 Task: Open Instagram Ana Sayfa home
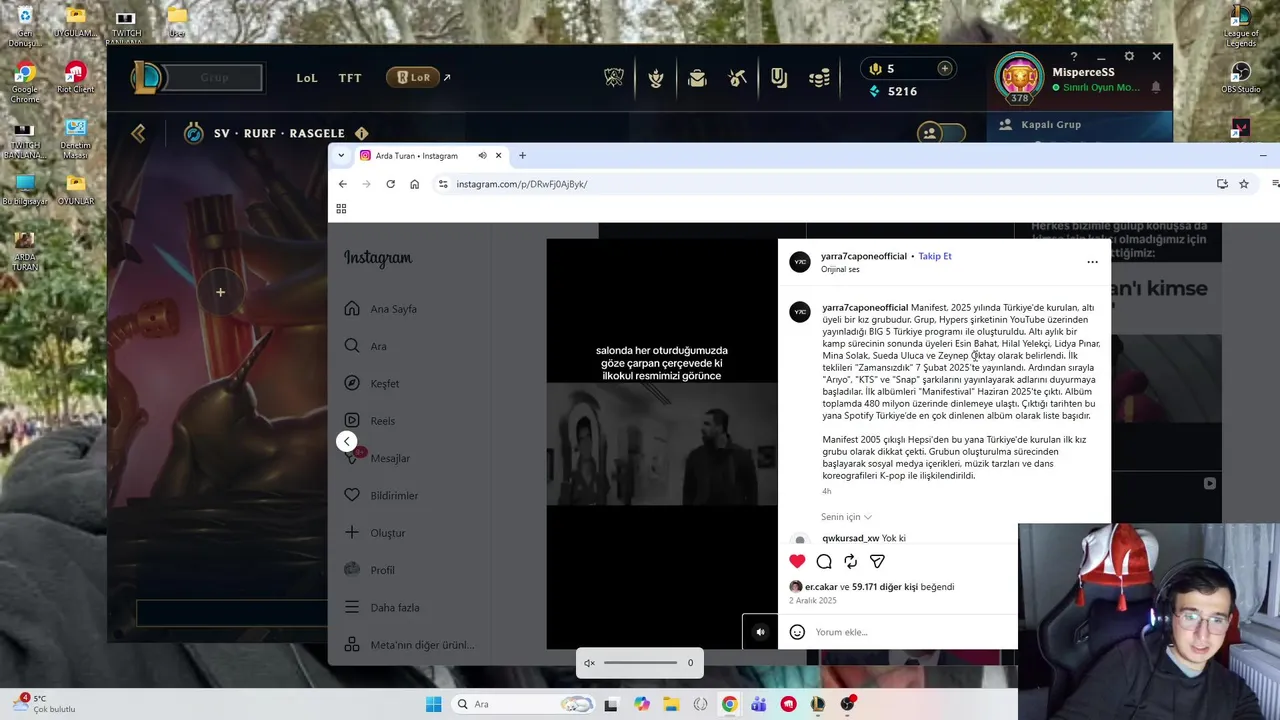point(381,309)
